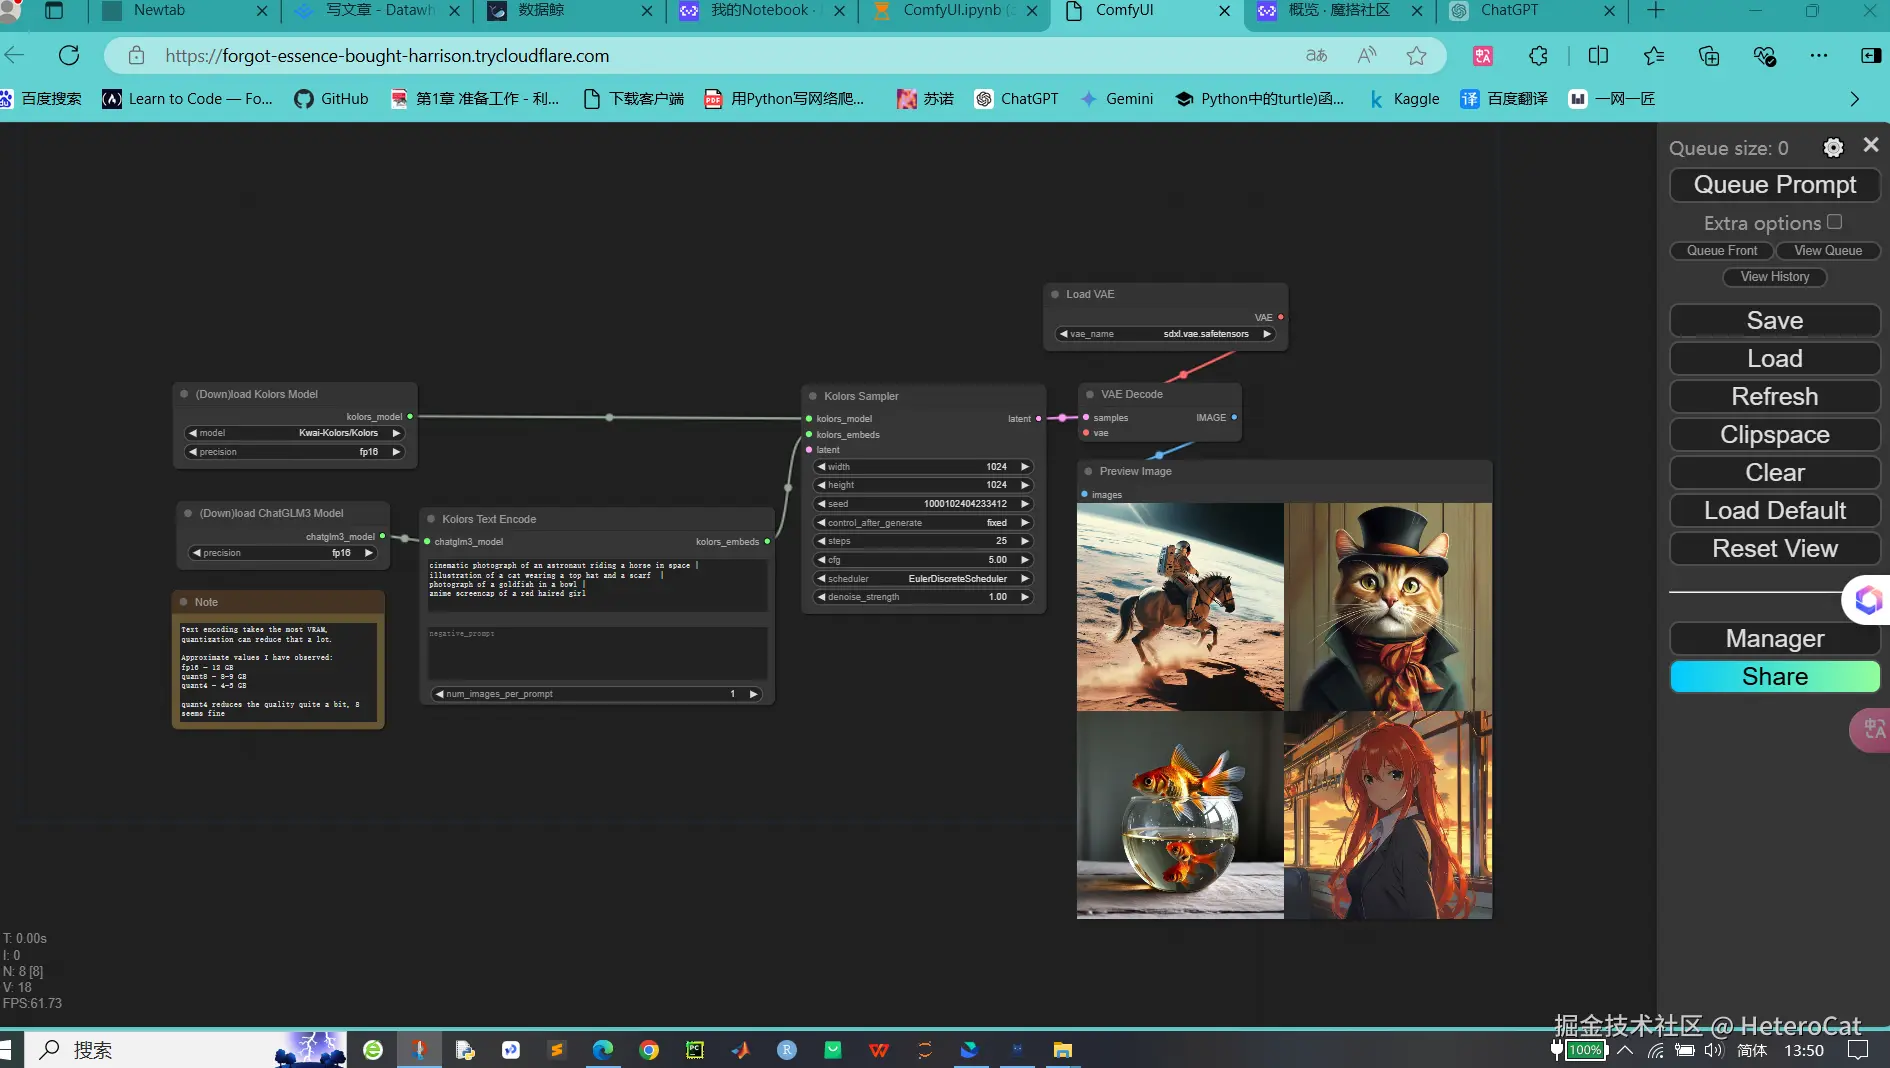Open GitHub bookmark in favorites bar

[x=332, y=99]
